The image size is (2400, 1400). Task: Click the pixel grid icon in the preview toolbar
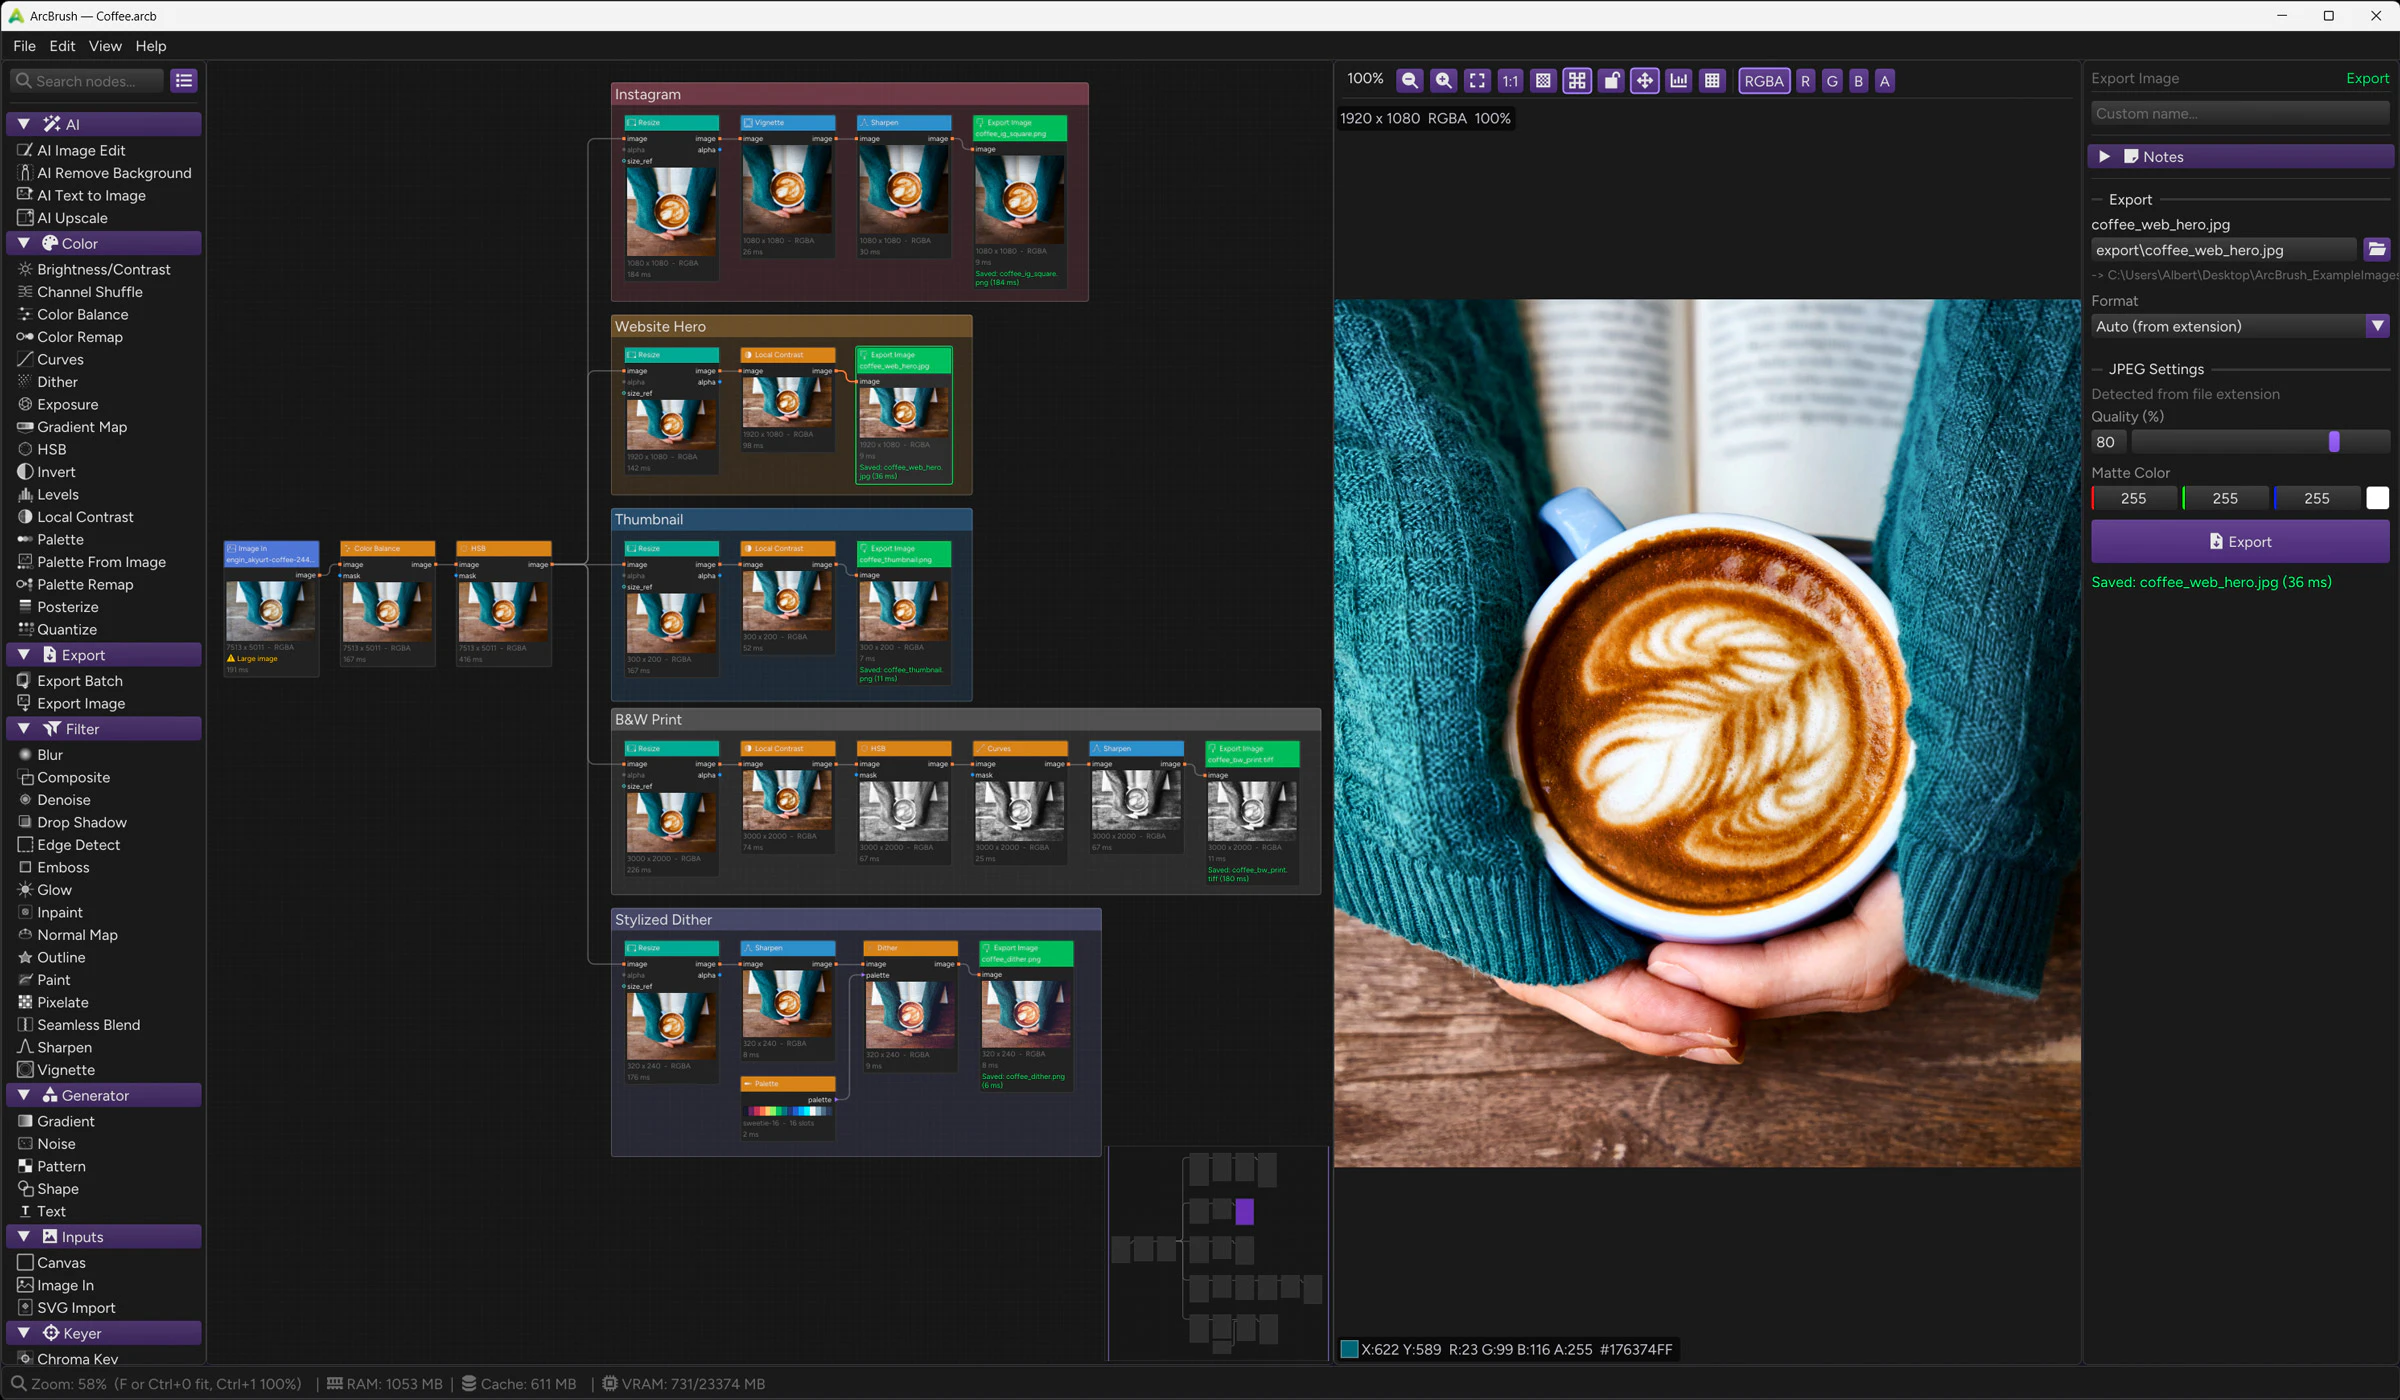click(x=1713, y=80)
